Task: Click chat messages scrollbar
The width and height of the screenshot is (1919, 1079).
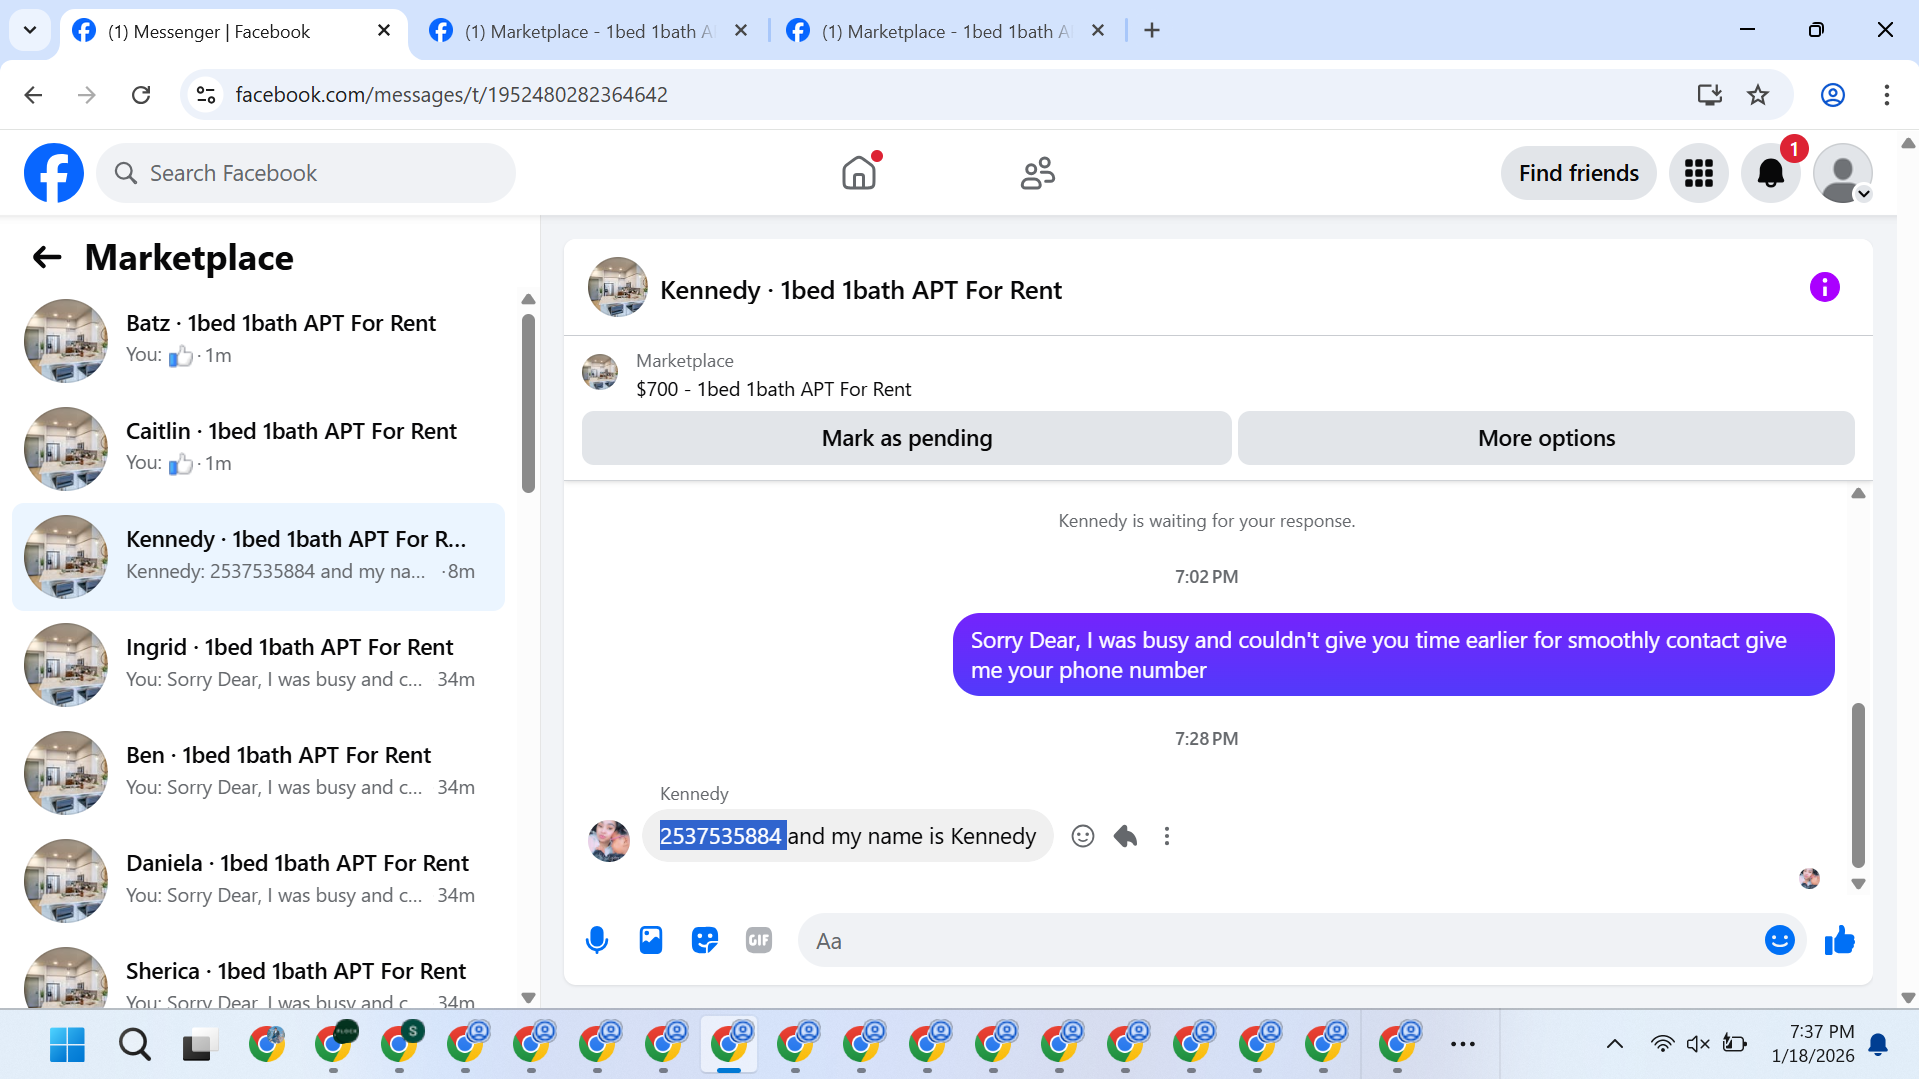Action: [1858, 785]
